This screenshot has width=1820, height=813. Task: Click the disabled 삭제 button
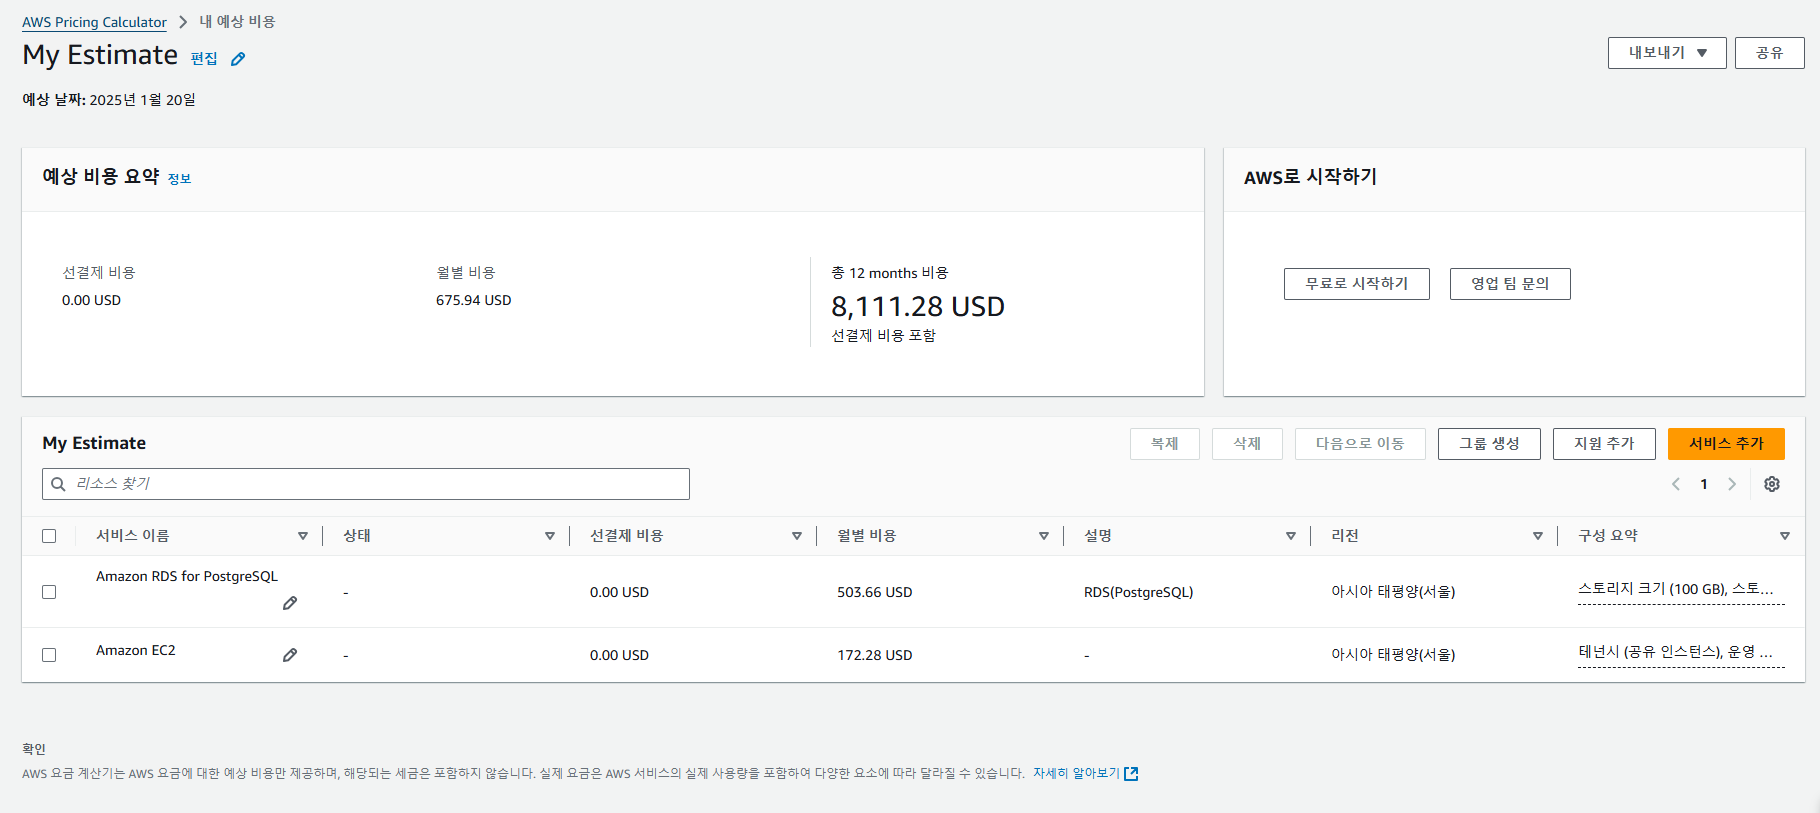click(1247, 444)
